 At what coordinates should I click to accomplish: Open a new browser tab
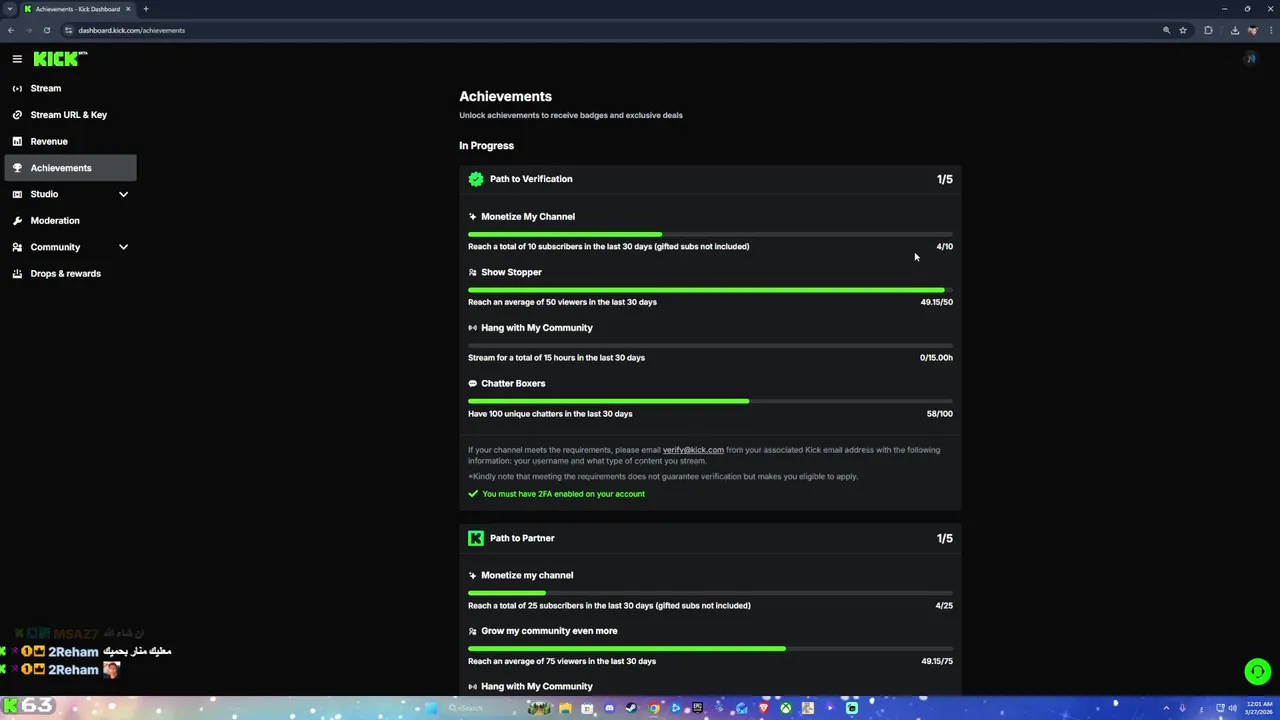click(x=146, y=9)
